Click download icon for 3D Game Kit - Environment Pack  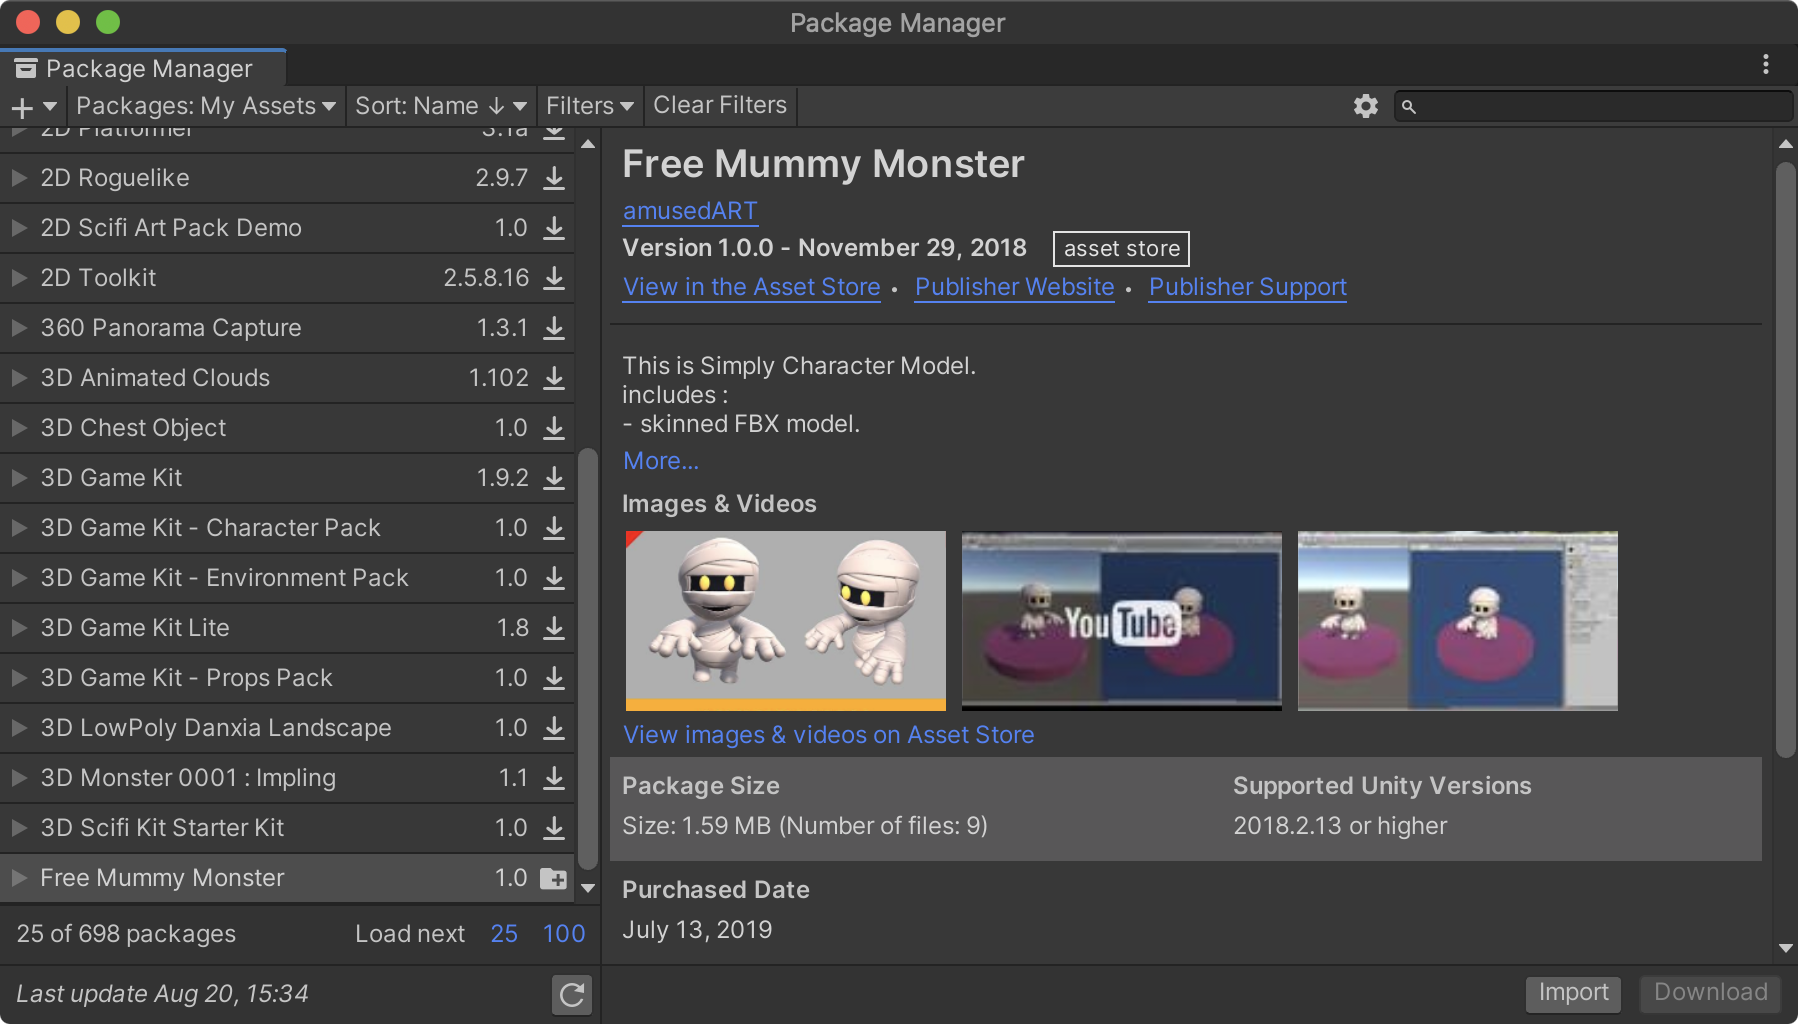554,578
